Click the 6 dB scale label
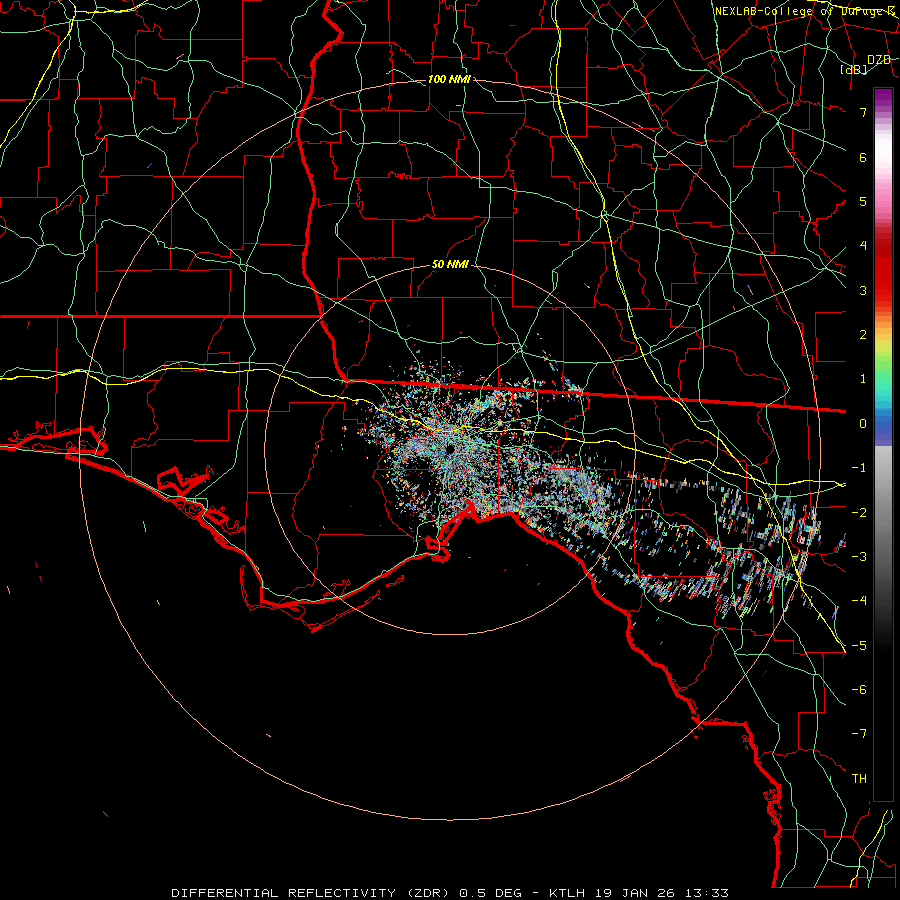 tap(863, 157)
